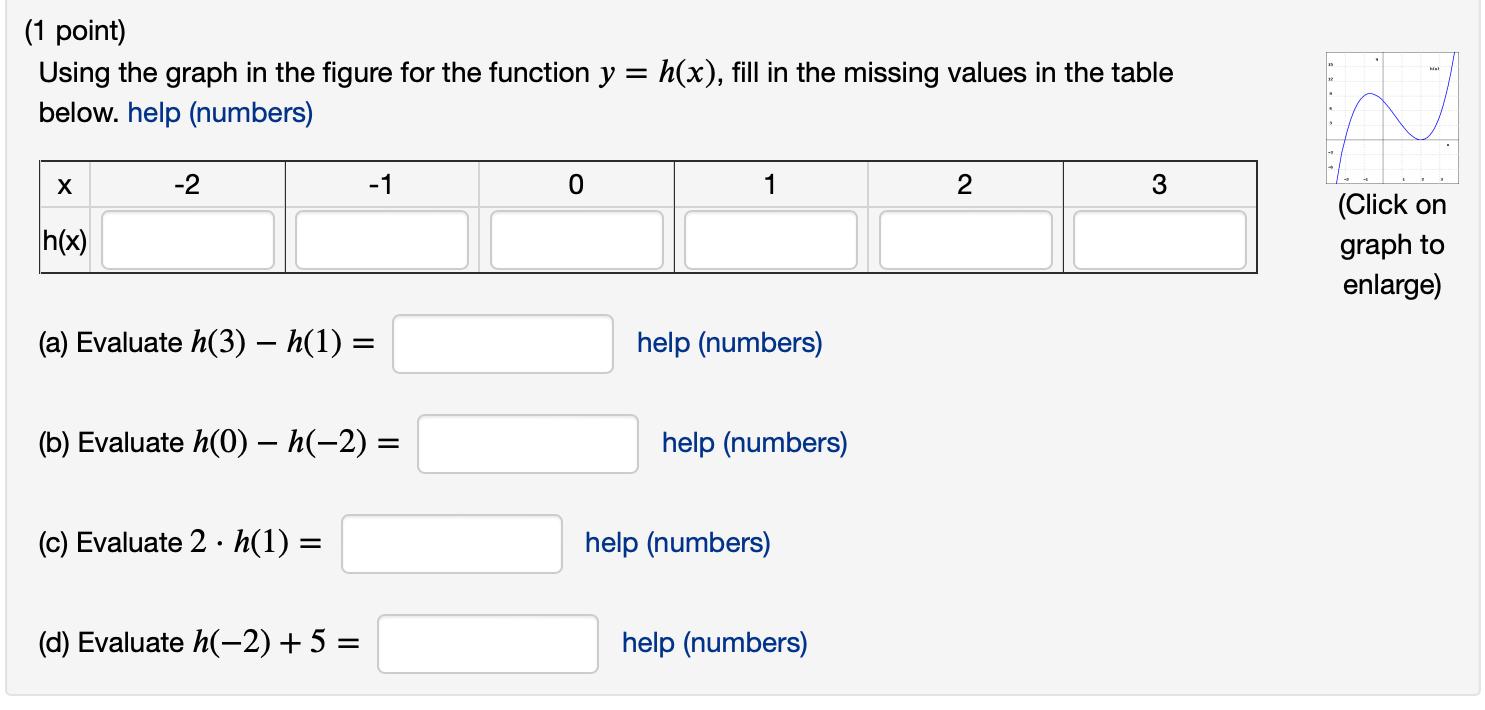Open help (numbers) beside part (a)

tap(729, 343)
